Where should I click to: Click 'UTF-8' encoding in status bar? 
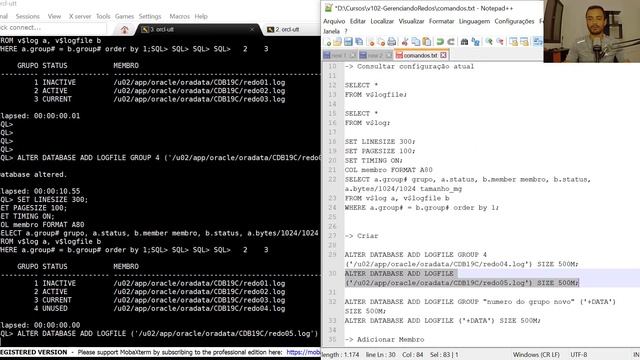point(578,355)
